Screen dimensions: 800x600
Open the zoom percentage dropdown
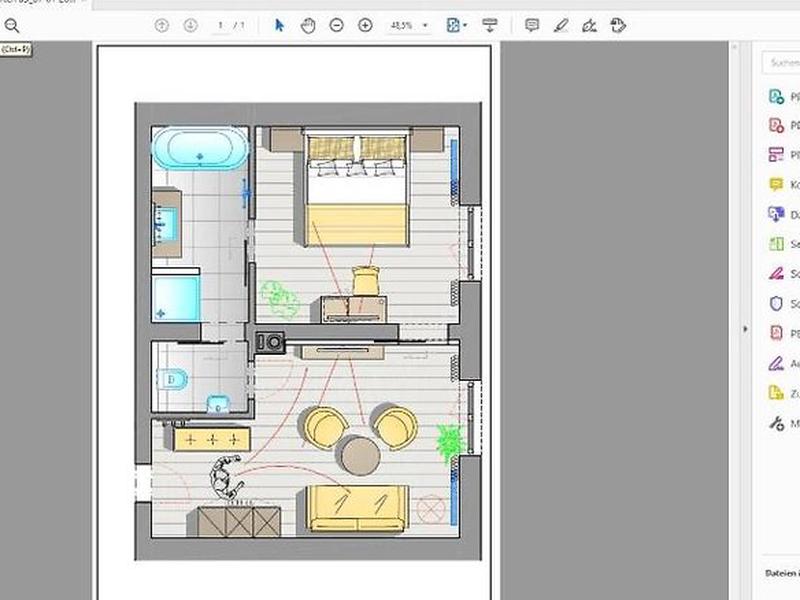point(426,25)
